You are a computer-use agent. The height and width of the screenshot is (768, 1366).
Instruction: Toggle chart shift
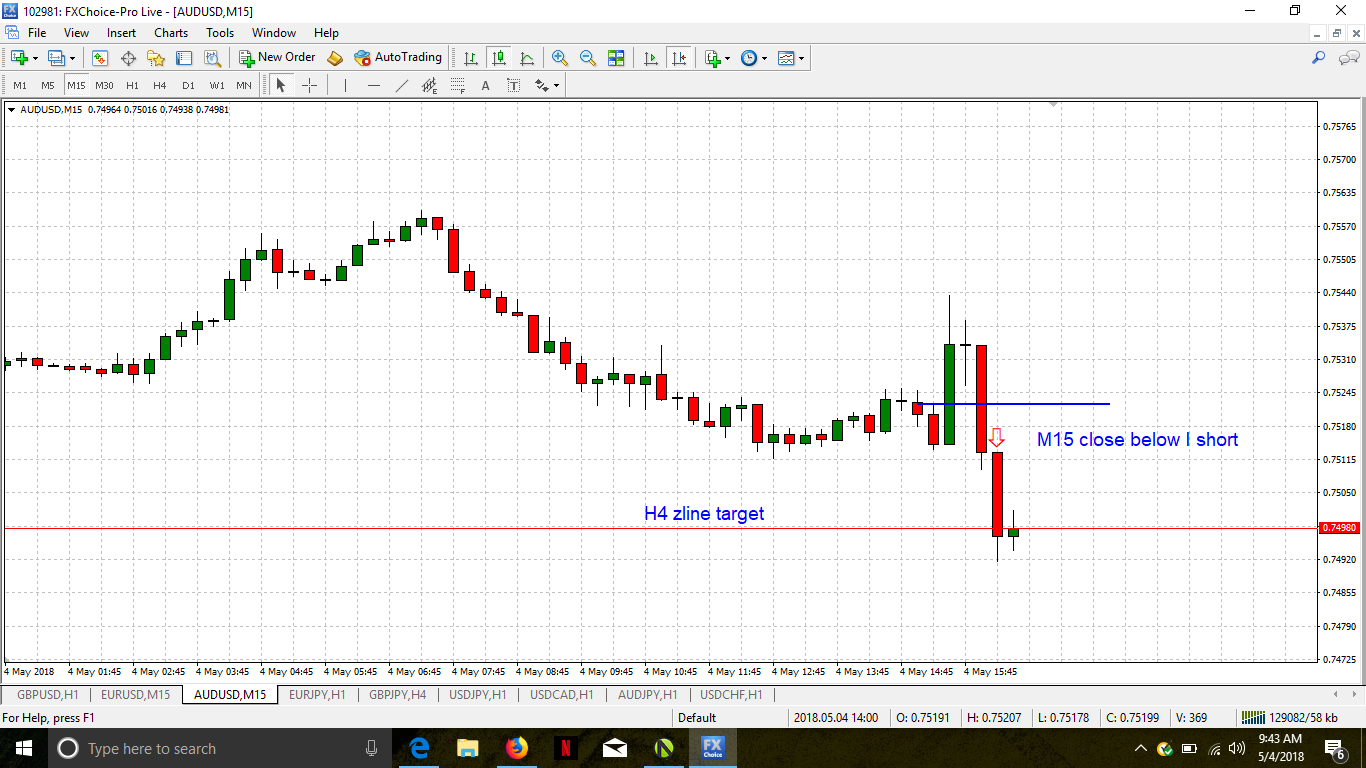point(679,58)
